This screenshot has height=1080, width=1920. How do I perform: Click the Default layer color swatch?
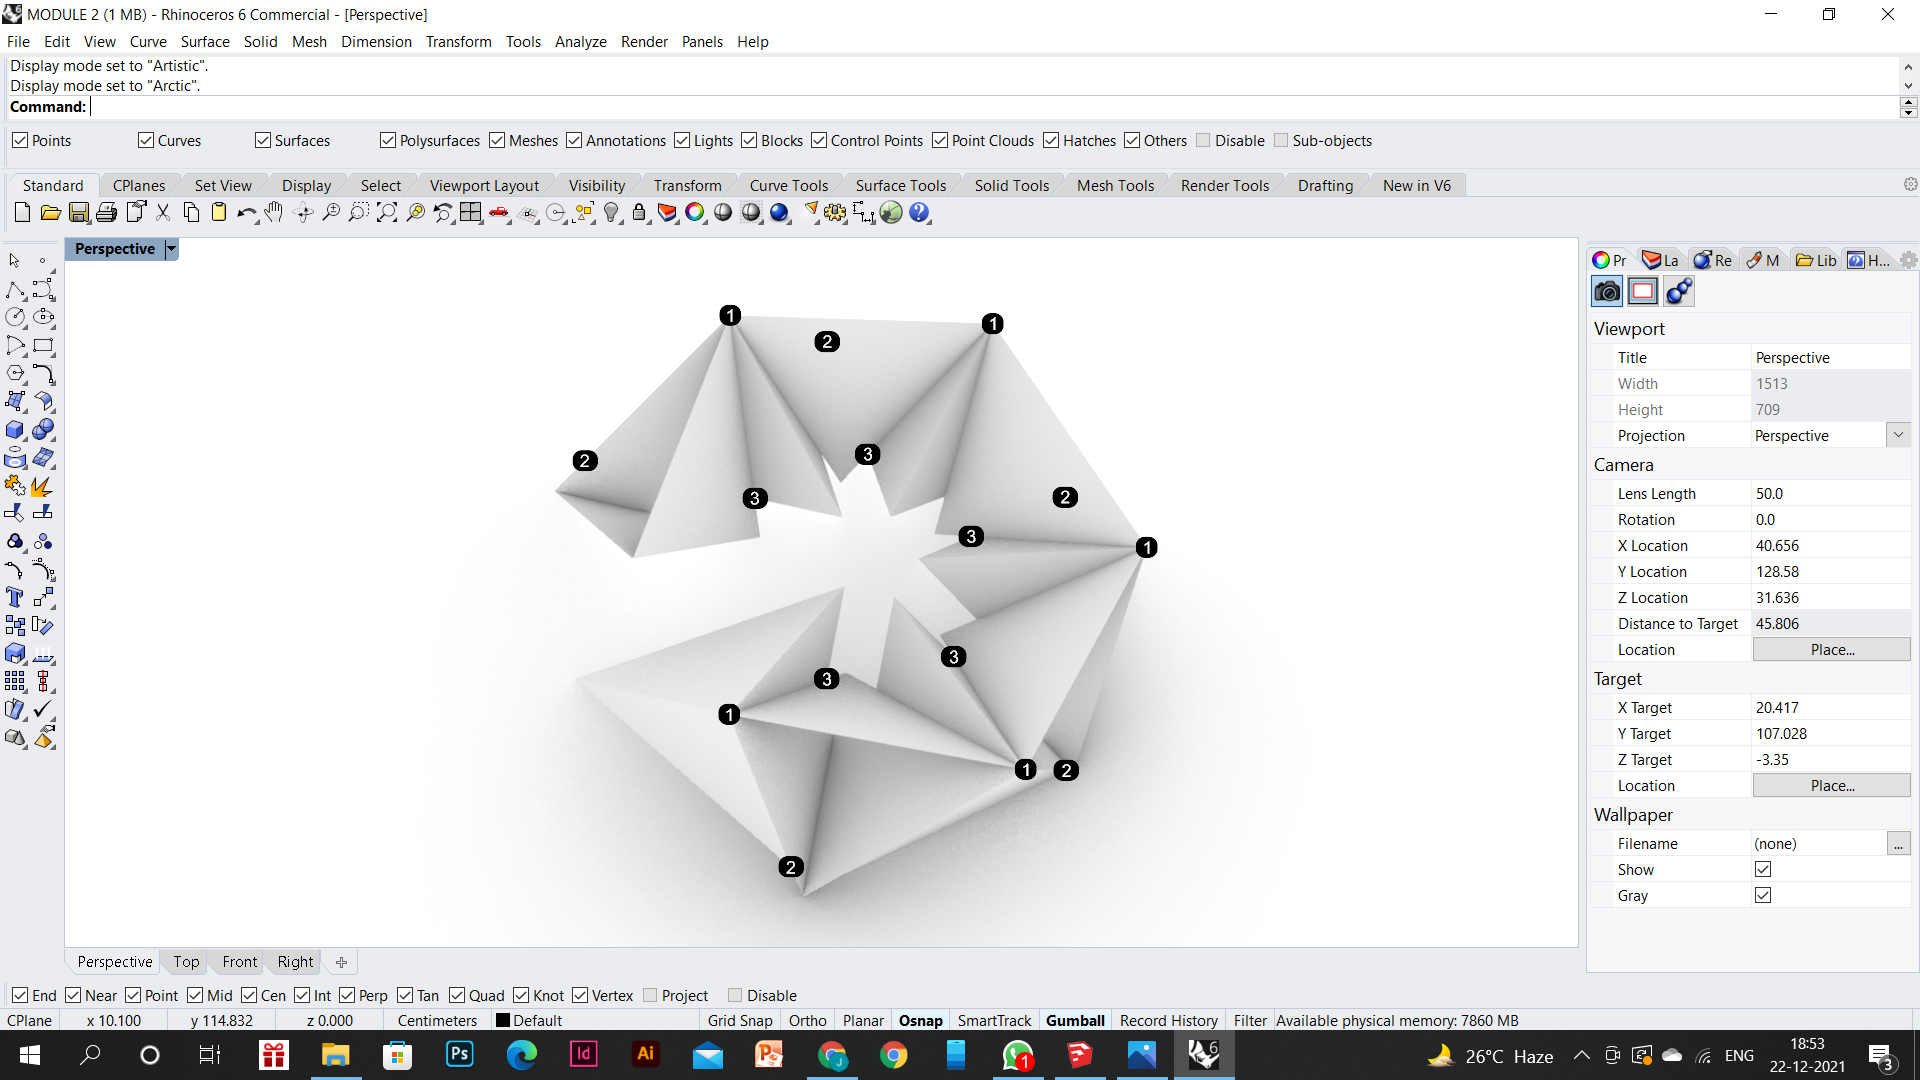(x=503, y=1020)
